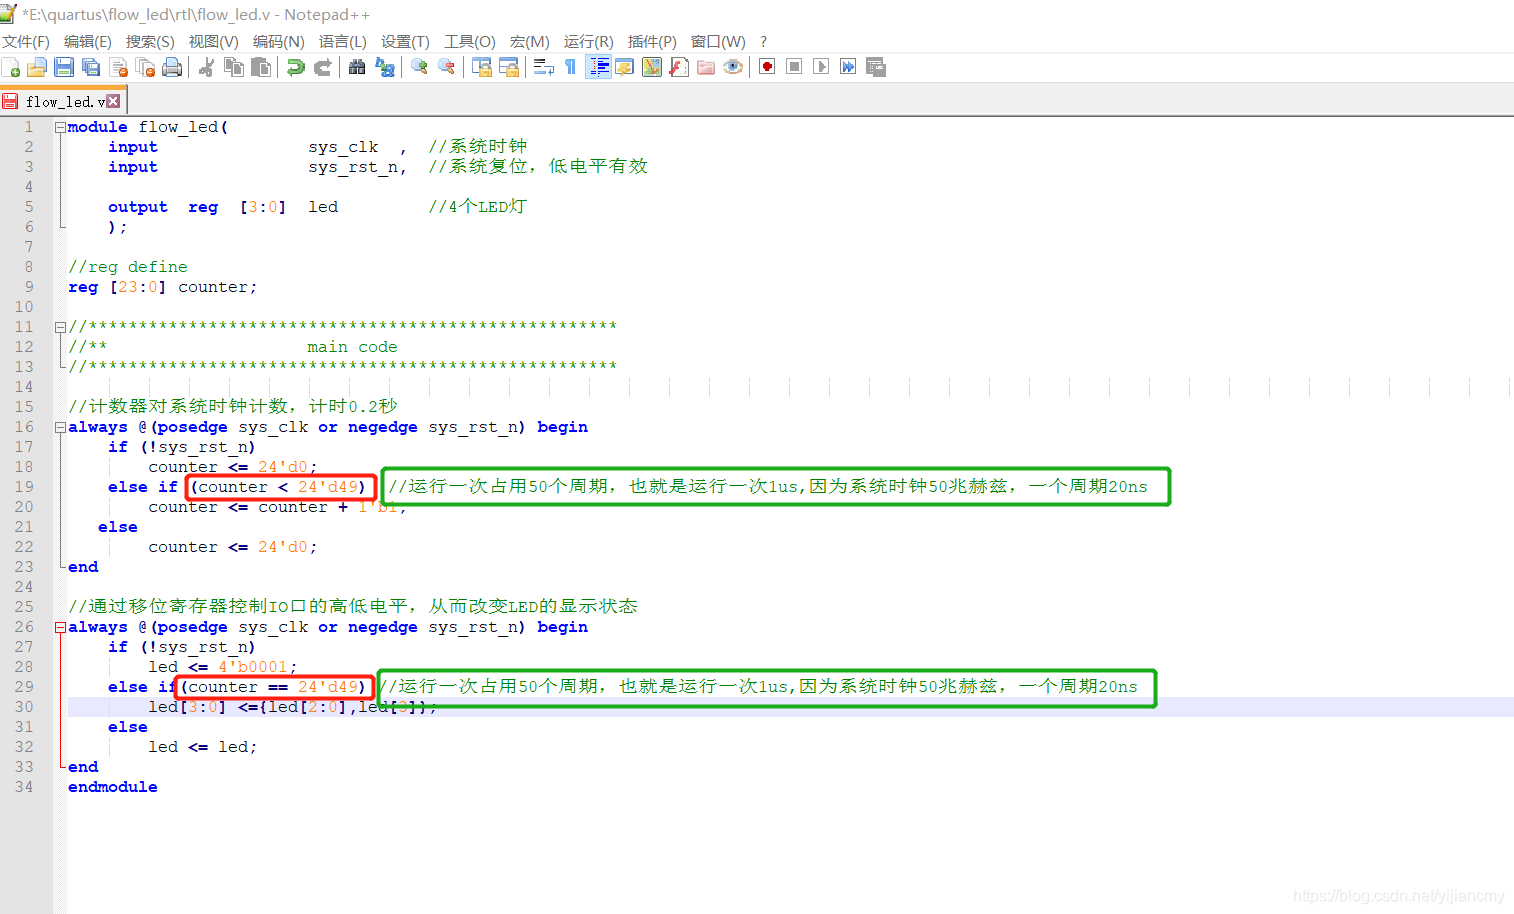
Task: Save the recorded macro icon
Action: [x=875, y=67]
